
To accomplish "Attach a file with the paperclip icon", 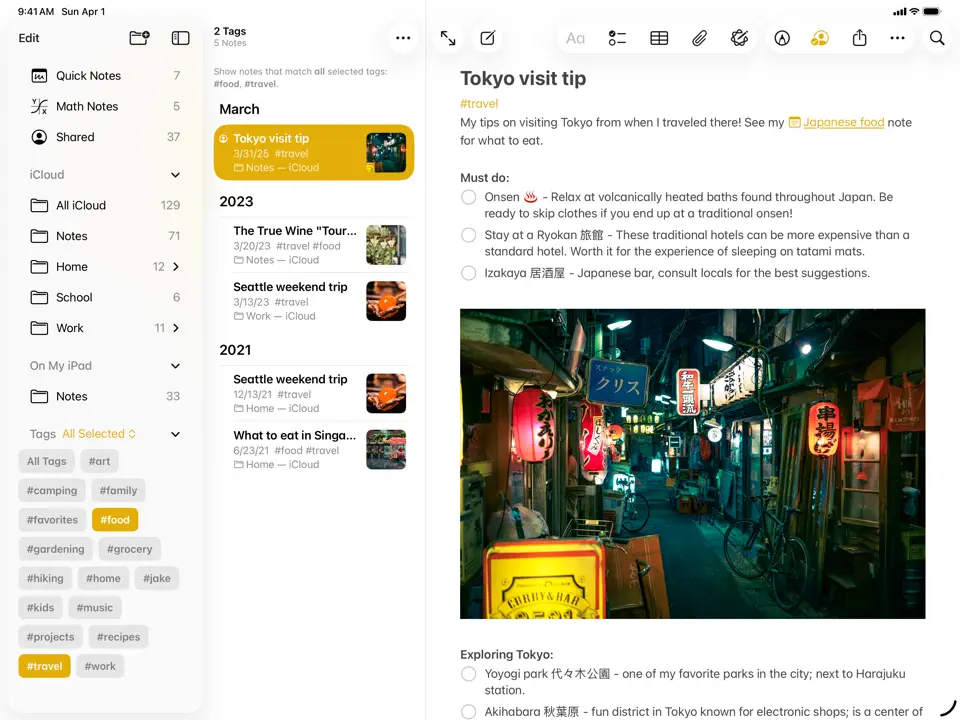I will point(700,38).
